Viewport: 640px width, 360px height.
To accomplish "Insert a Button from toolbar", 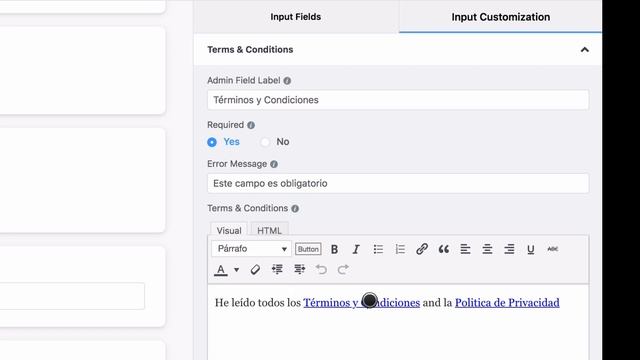I will pyautogui.click(x=308, y=249).
